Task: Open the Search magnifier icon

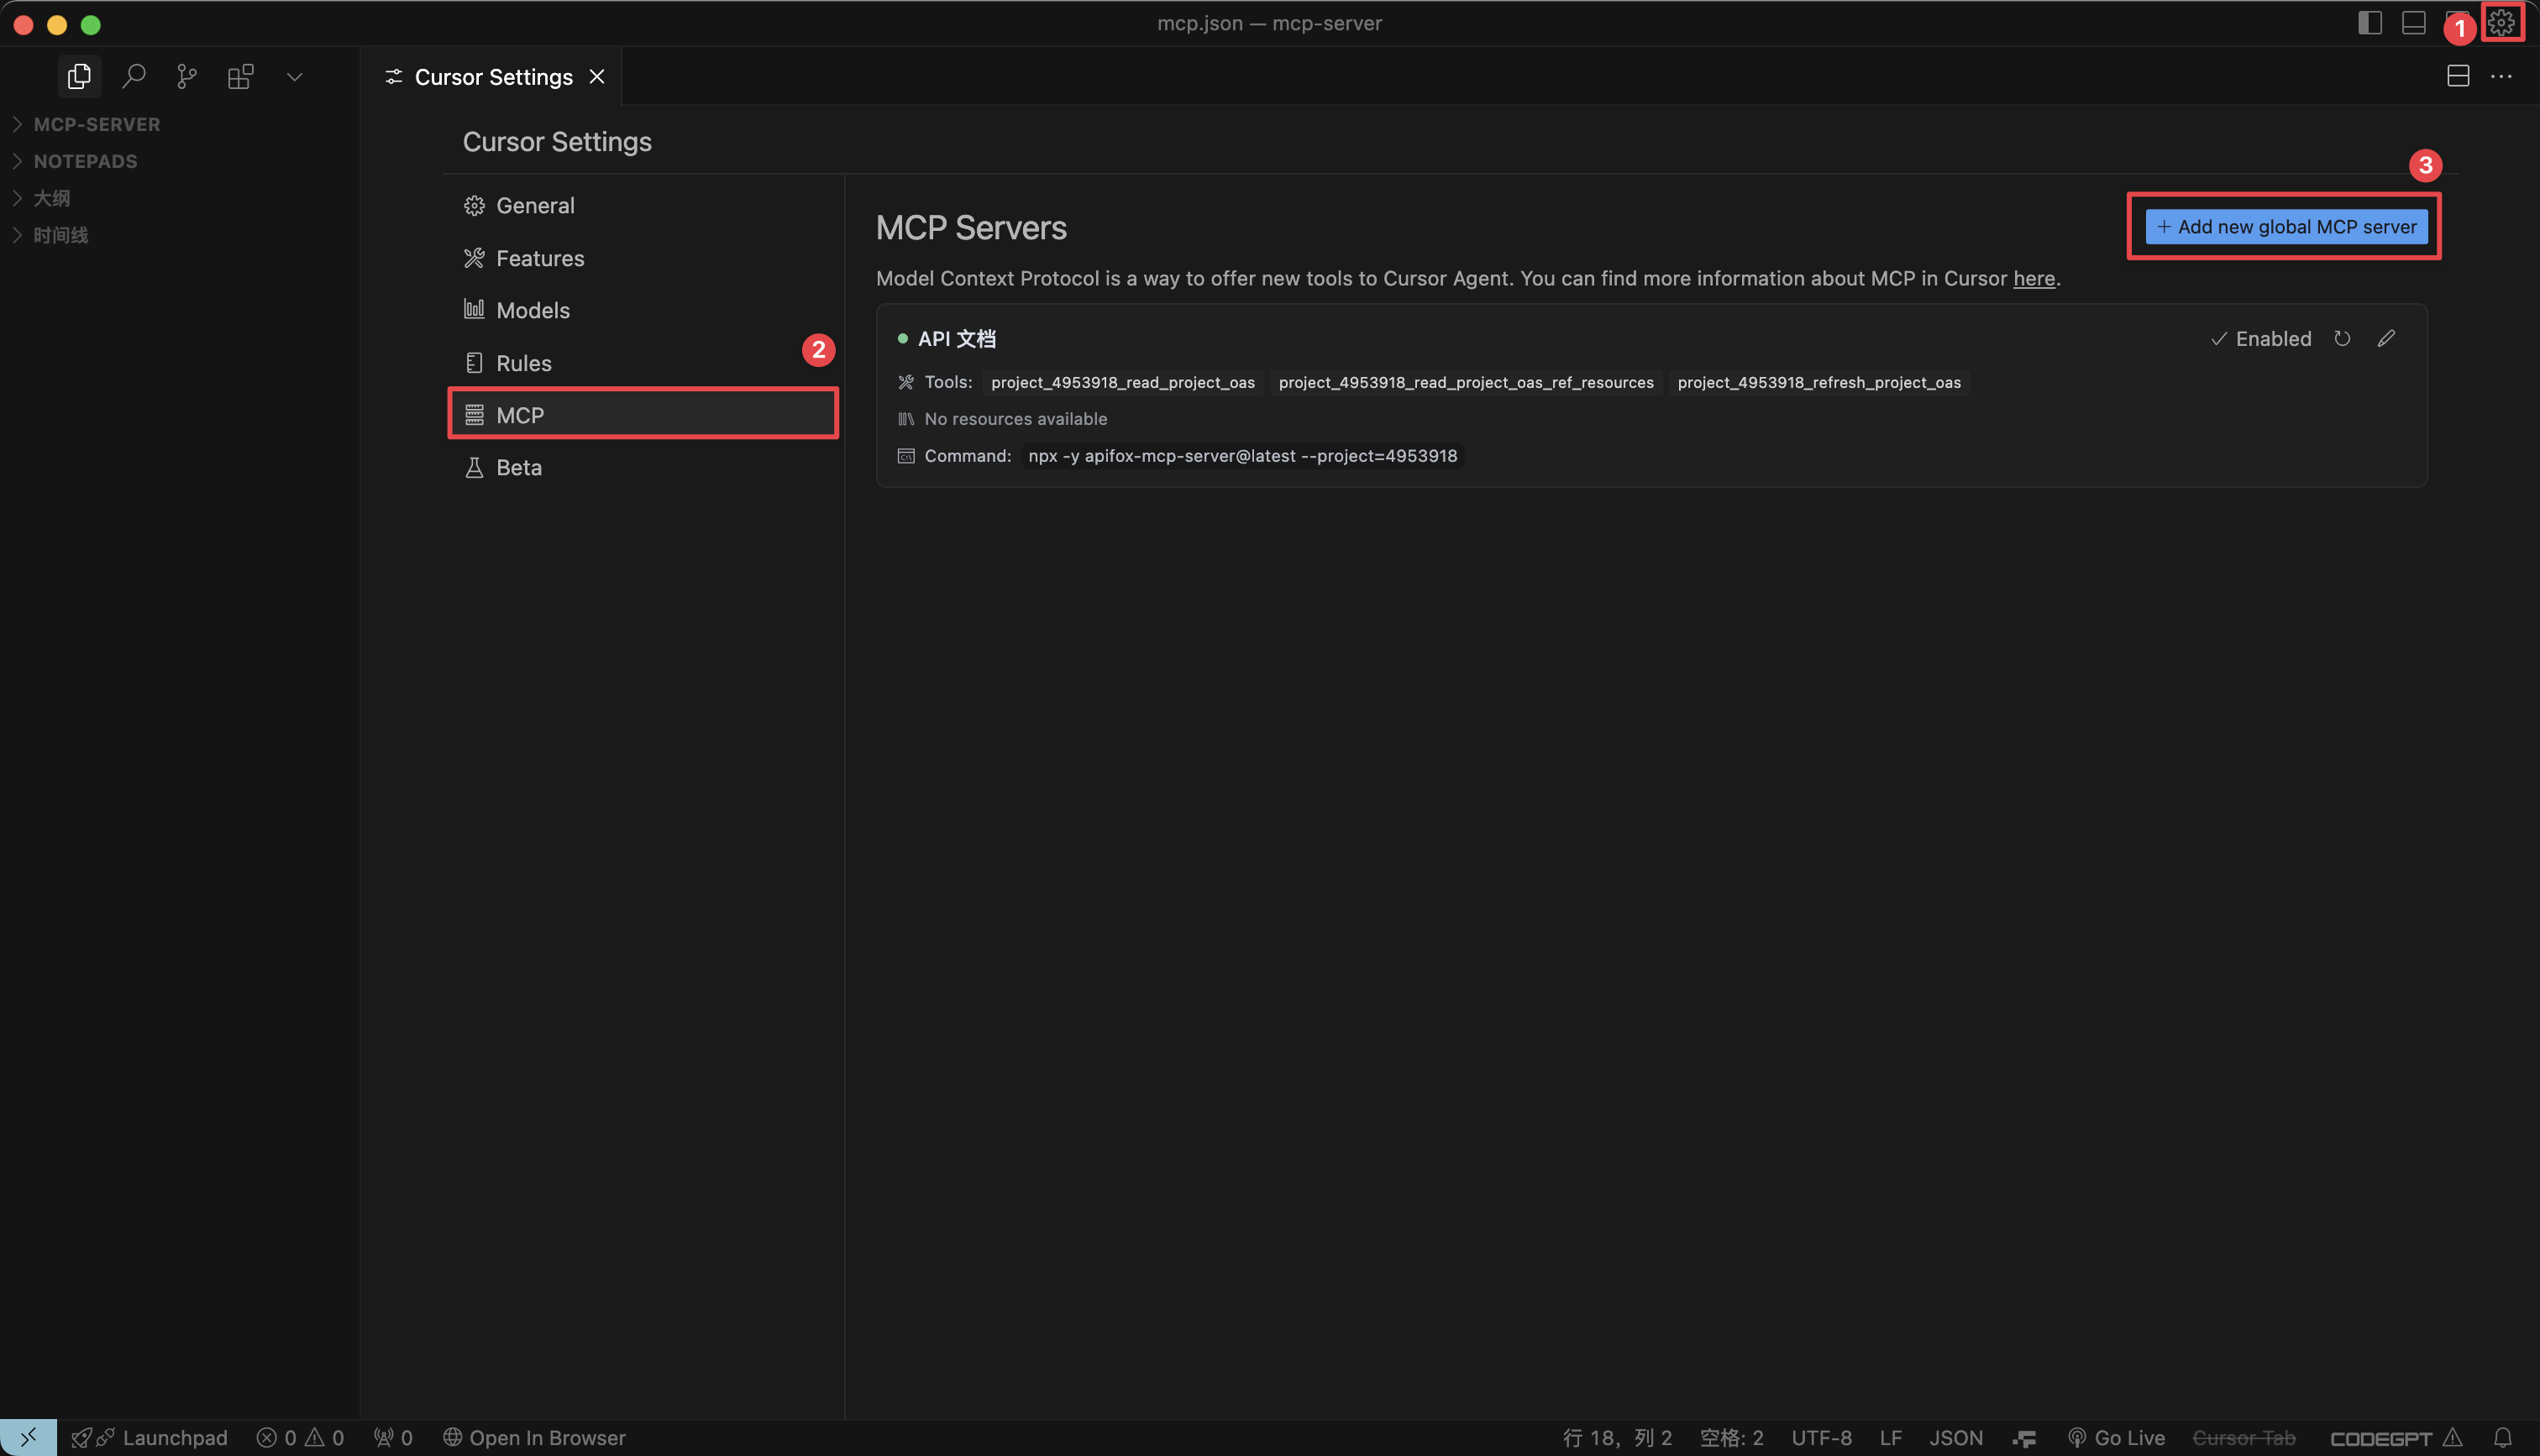Action: click(133, 76)
